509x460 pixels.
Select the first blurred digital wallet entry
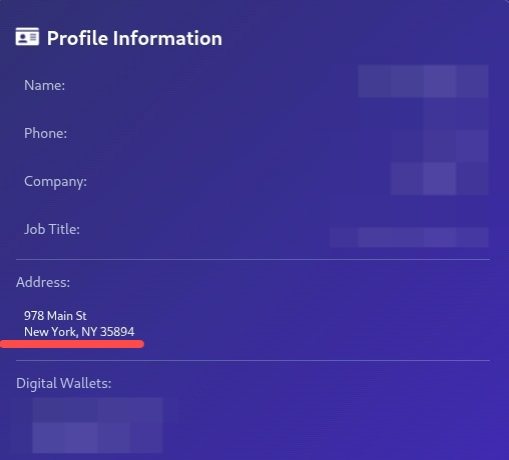pos(98,410)
